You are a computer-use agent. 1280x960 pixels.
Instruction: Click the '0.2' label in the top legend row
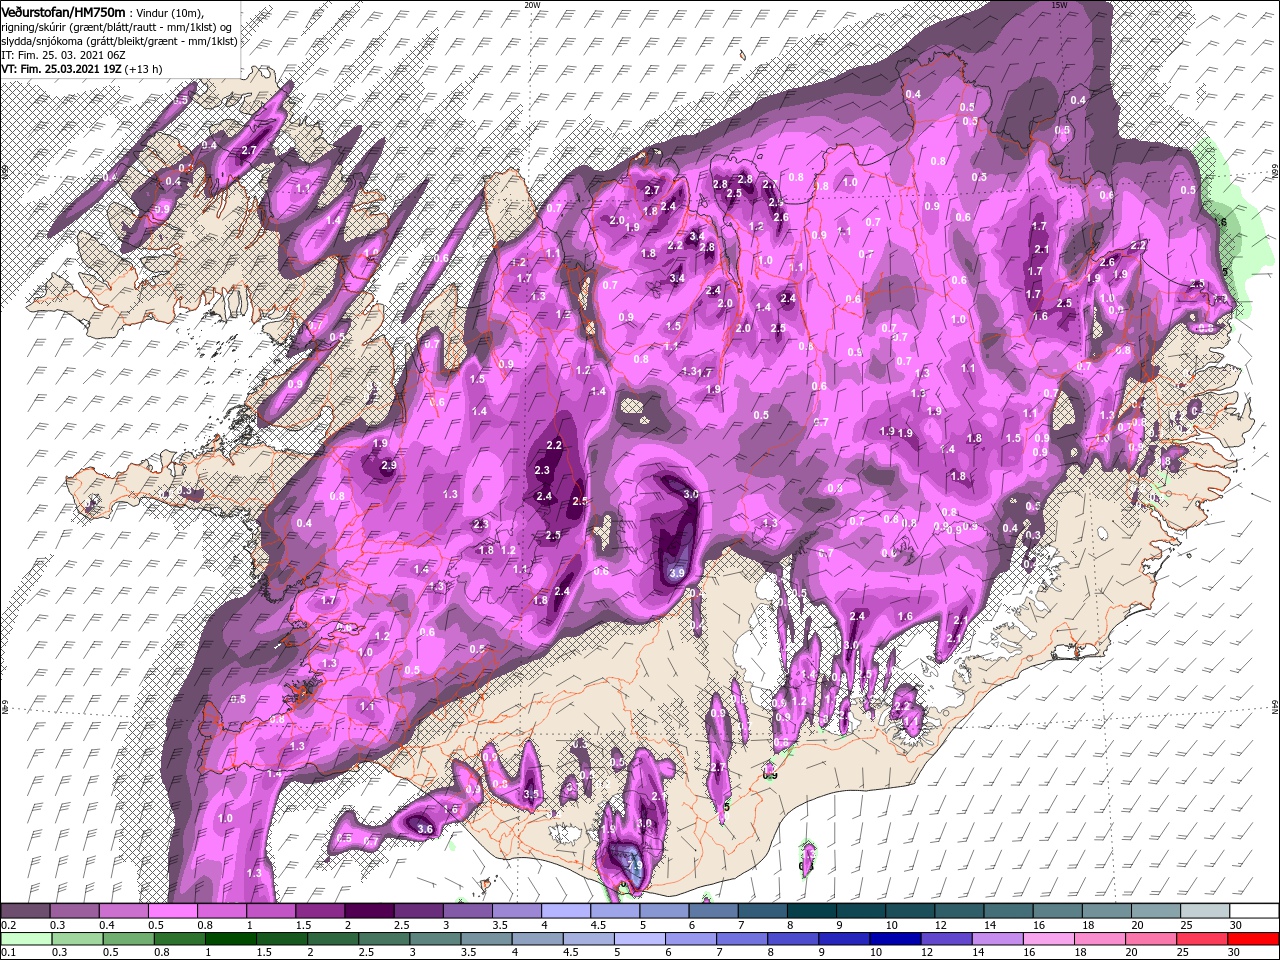click(x=7, y=925)
